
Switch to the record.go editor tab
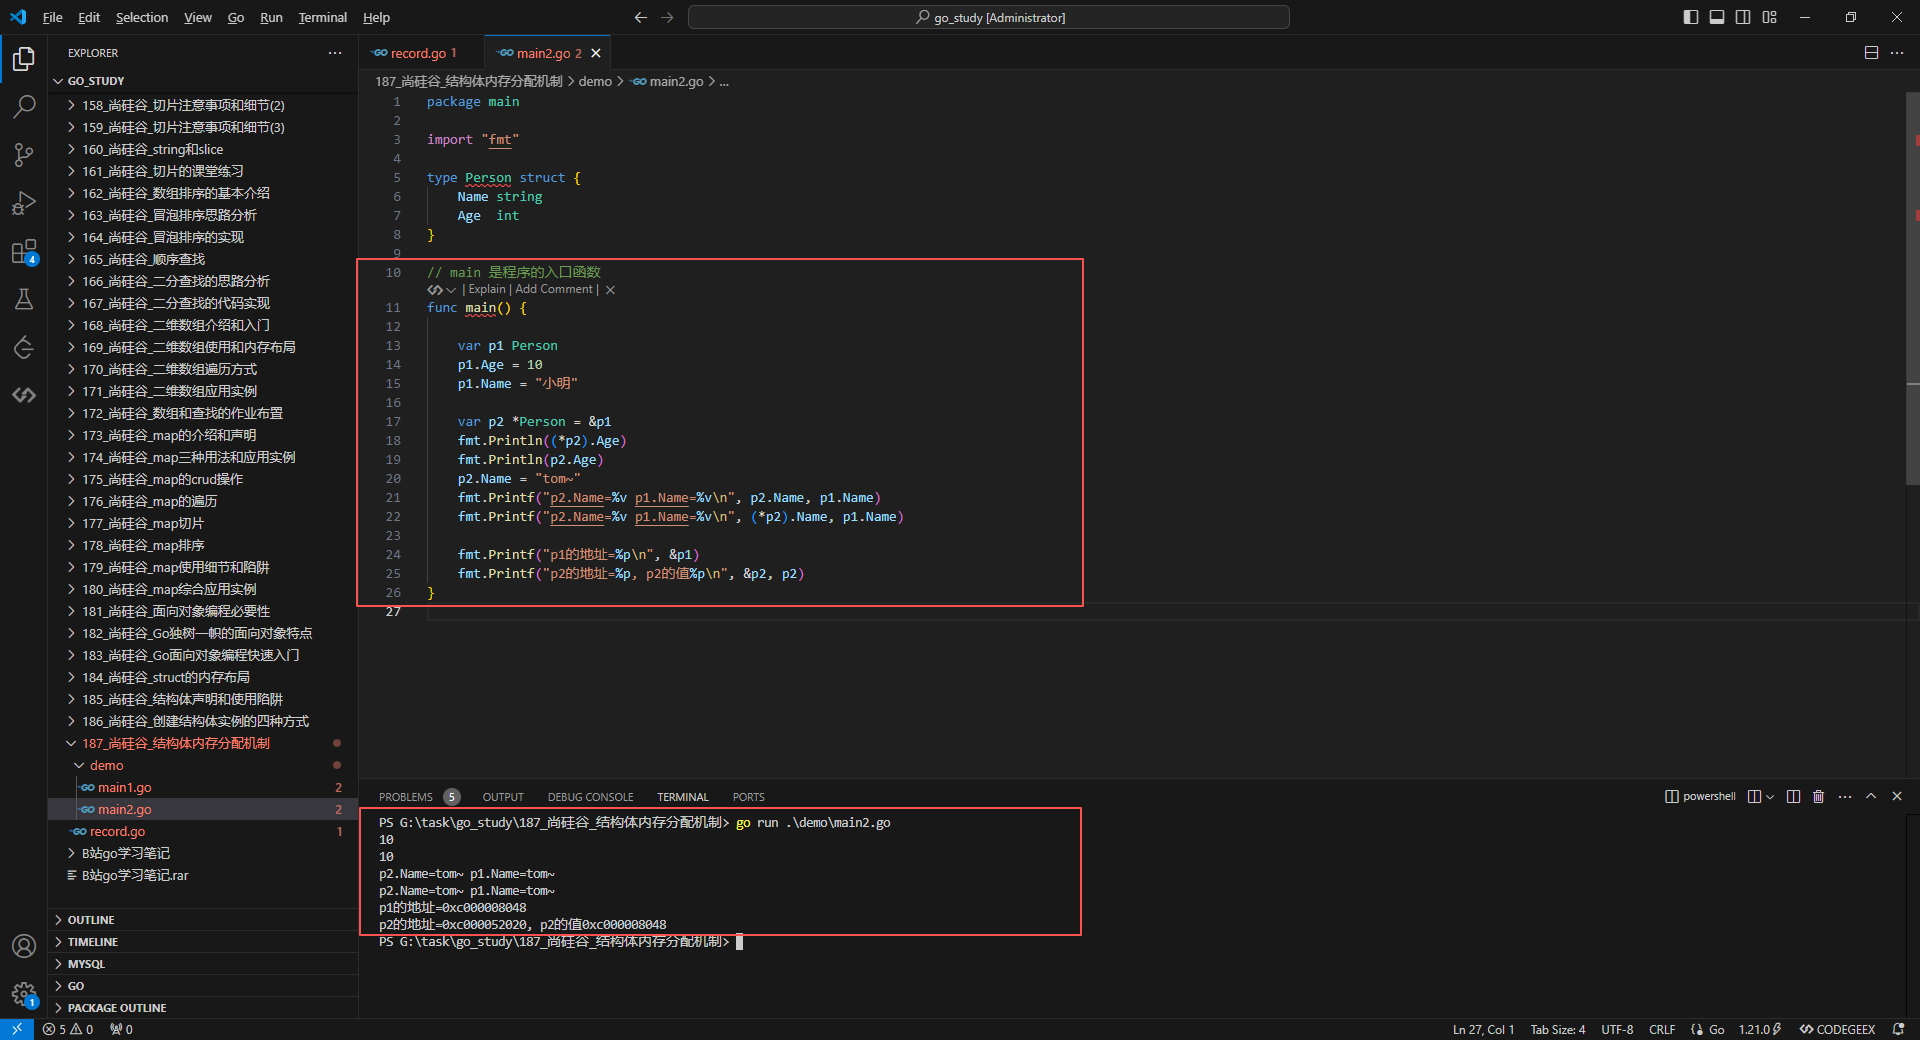click(x=422, y=53)
